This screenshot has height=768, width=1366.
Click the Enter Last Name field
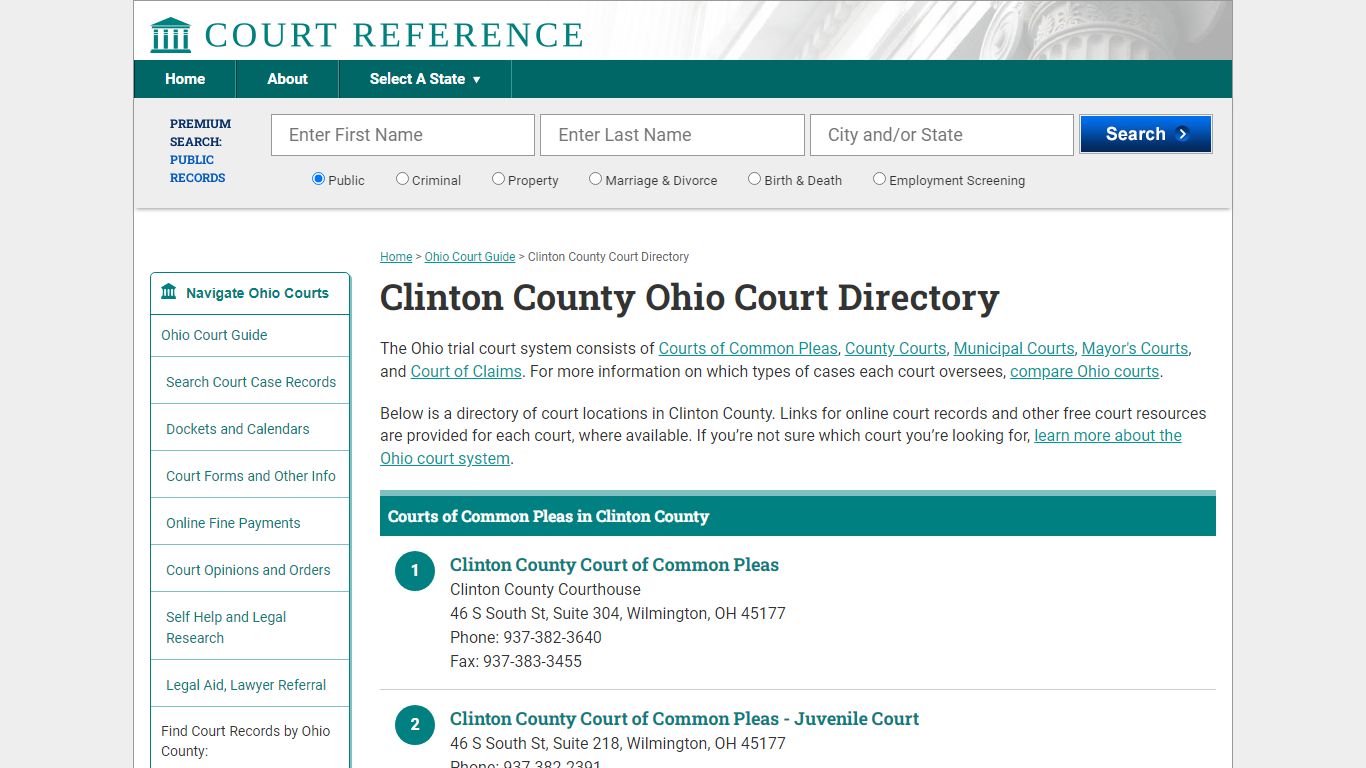coord(672,135)
